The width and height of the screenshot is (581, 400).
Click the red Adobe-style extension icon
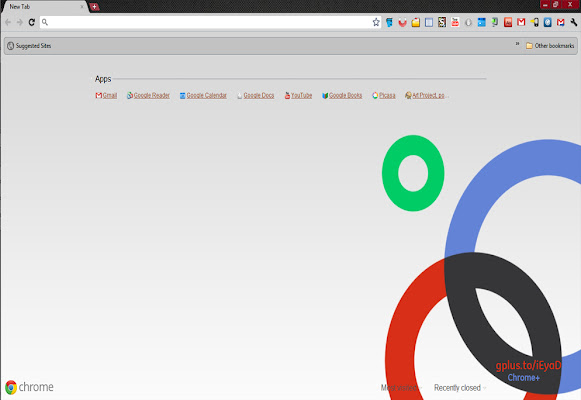[508, 23]
